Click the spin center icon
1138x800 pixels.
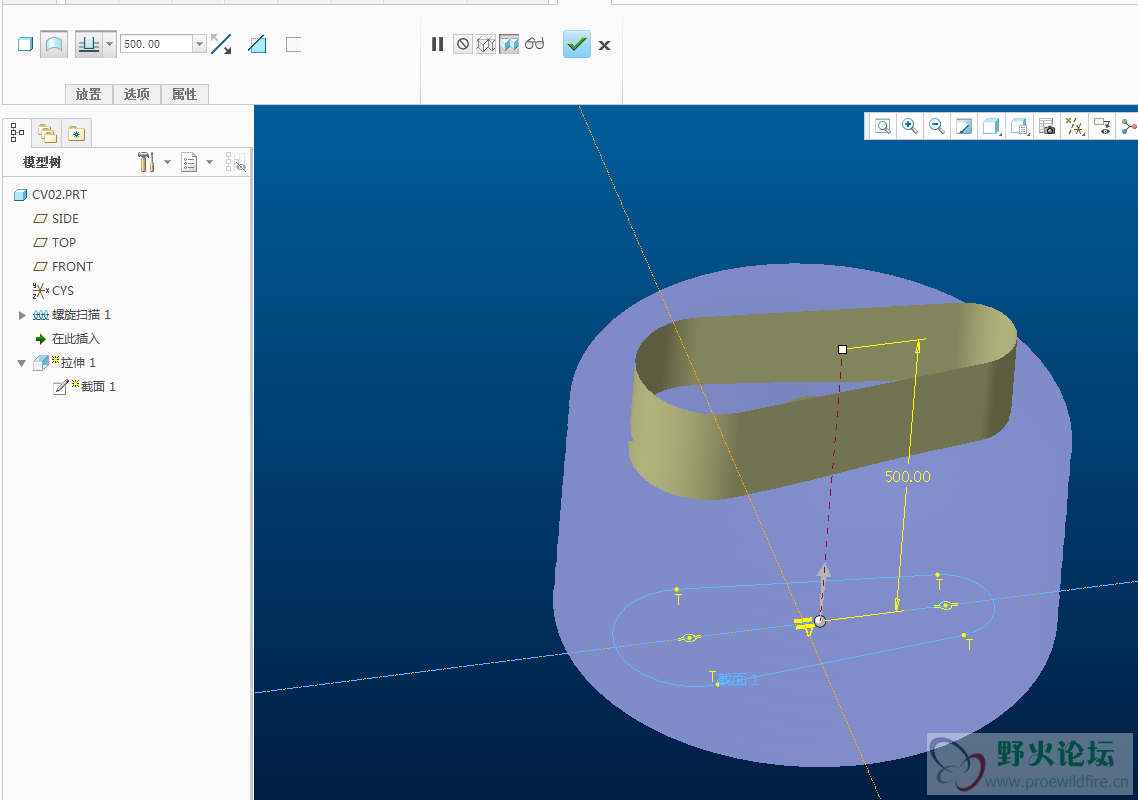1129,126
